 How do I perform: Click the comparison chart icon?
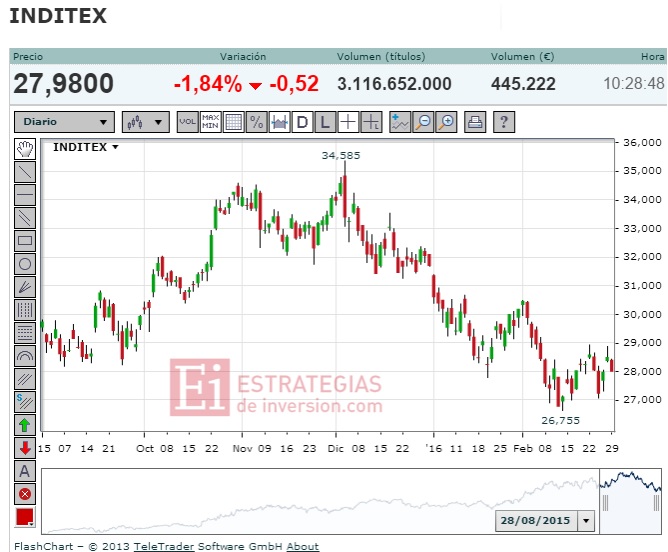(x=279, y=122)
